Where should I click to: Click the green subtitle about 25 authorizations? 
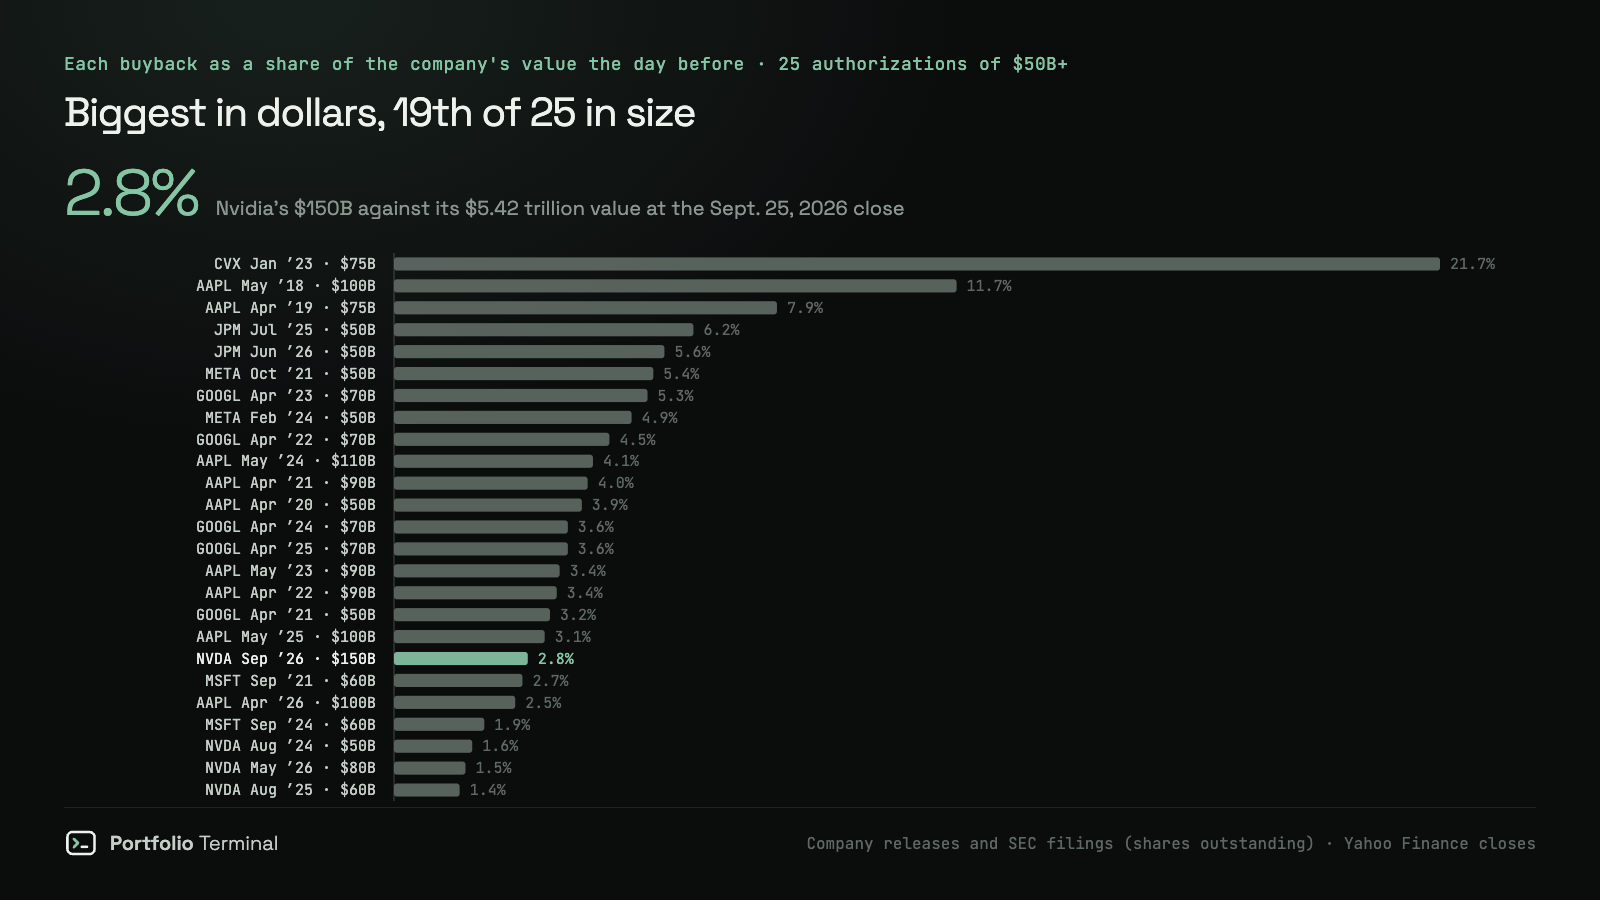pyautogui.click(x=566, y=64)
